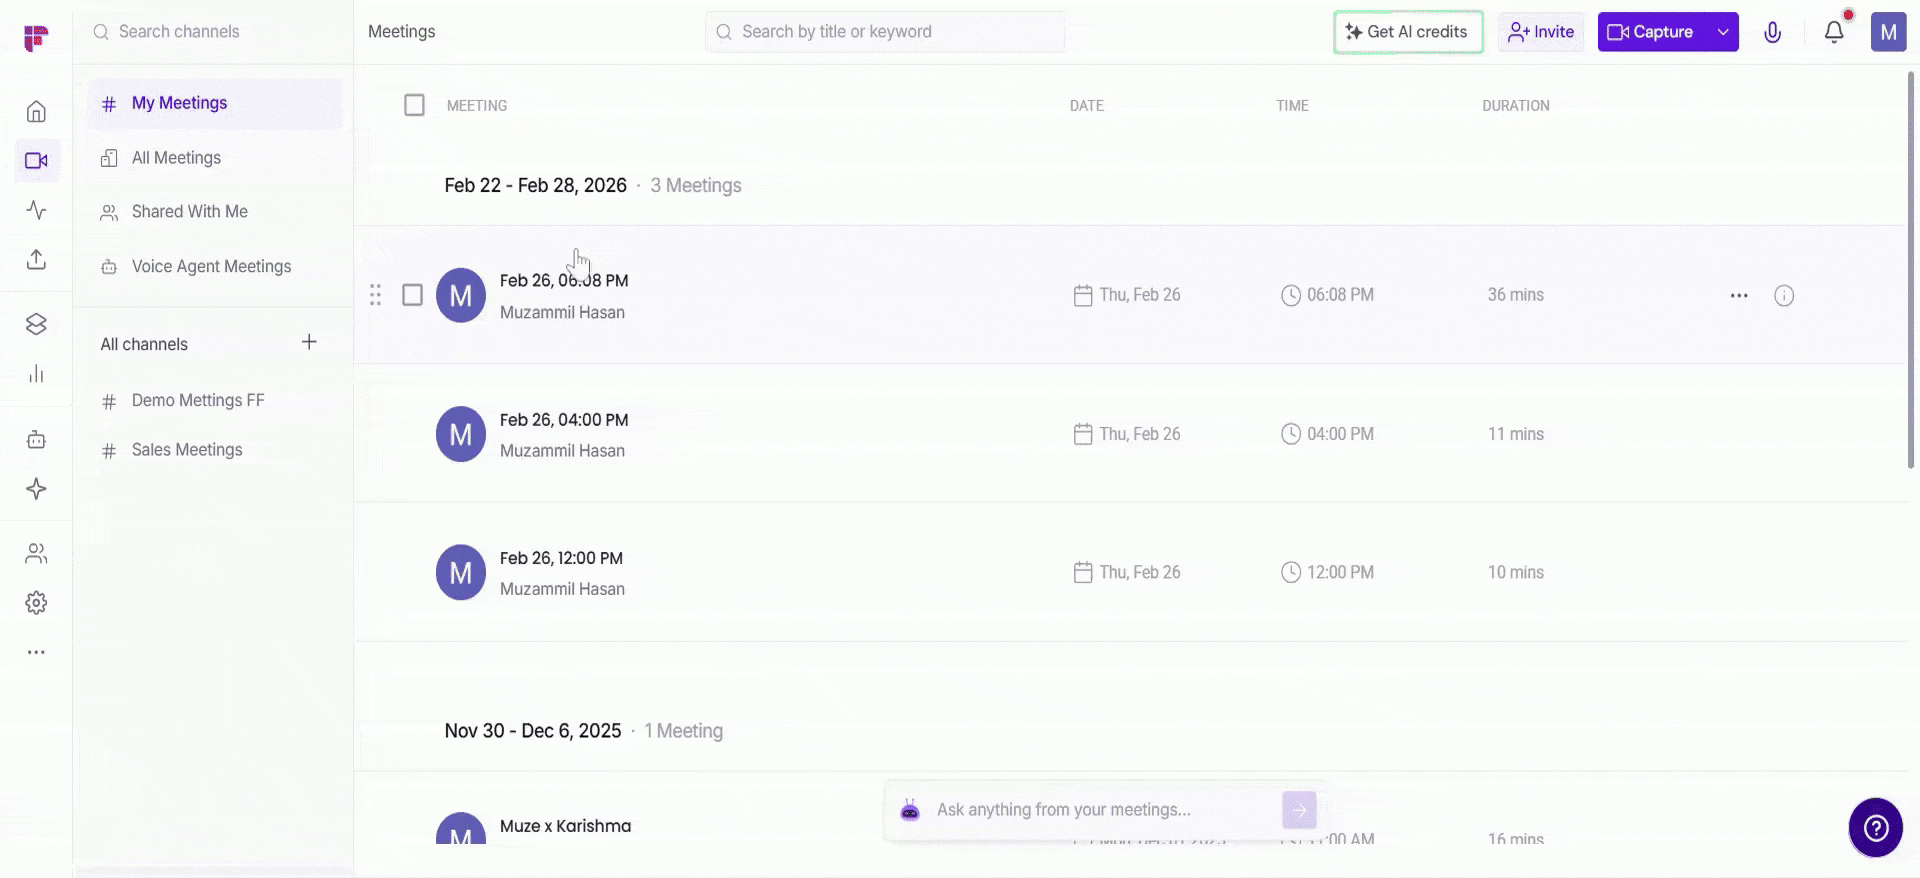Click the Get AI credits button
This screenshot has height=878, width=1920.
pos(1408,32)
